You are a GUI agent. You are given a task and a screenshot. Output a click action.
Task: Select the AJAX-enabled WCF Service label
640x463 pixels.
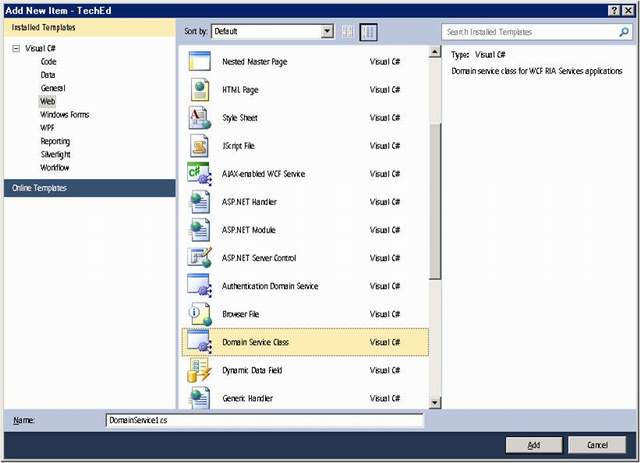[264, 174]
